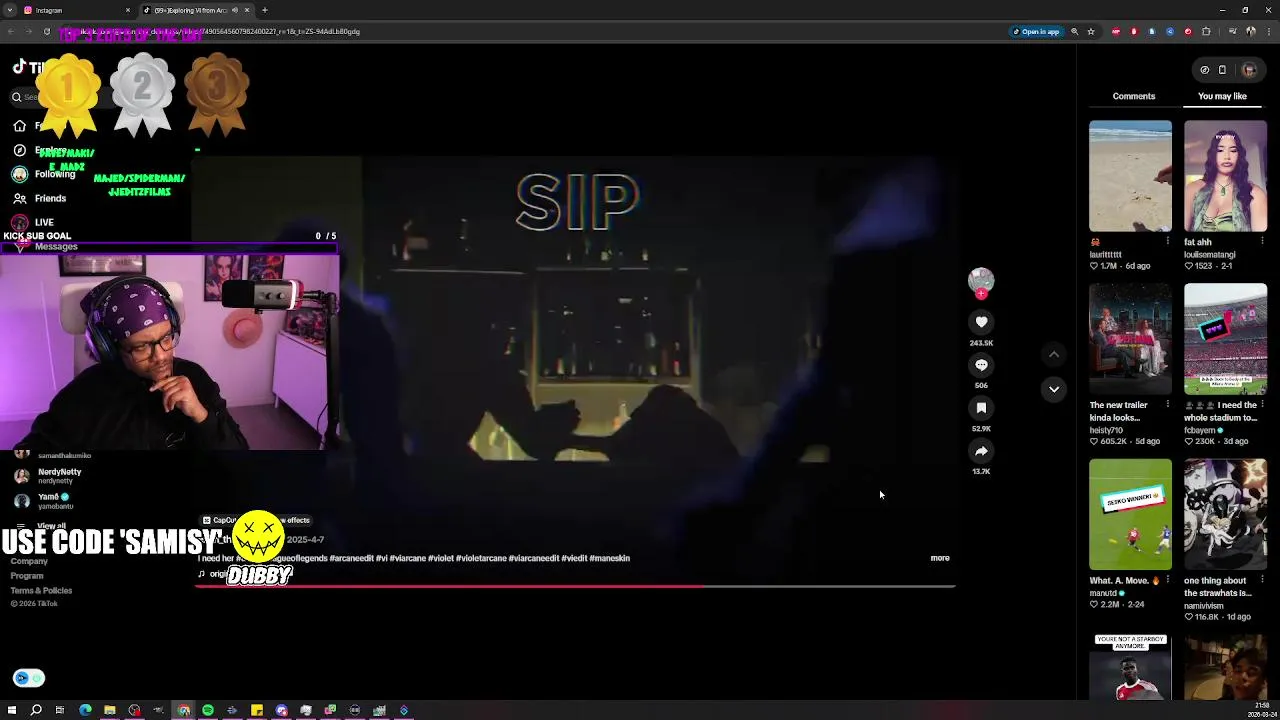Click the phone icon in top-right pill
The height and width of the screenshot is (720, 1280).
click(x=1222, y=70)
